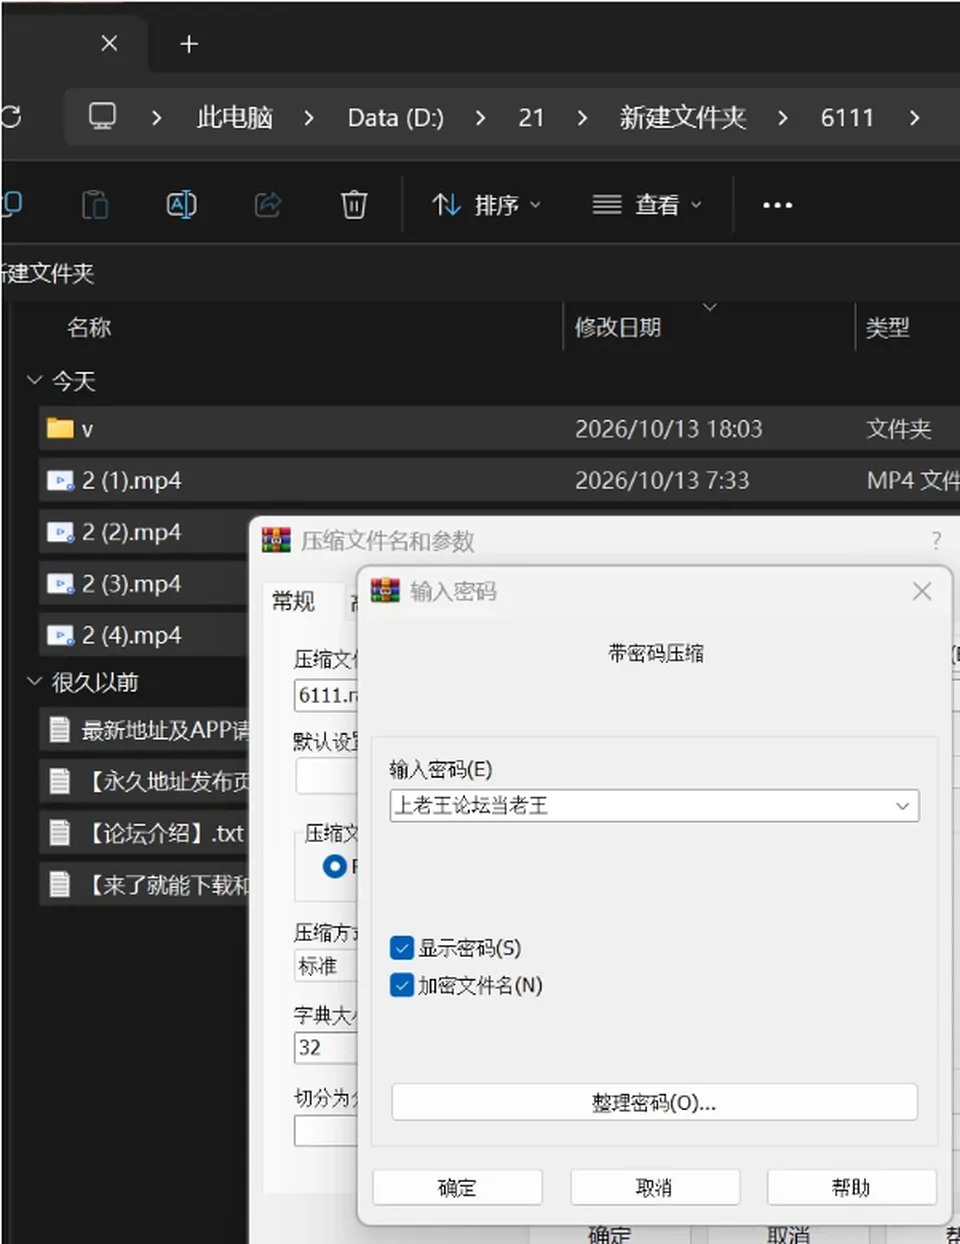Click the delete trash can icon
This screenshot has width=960, height=1244.
click(x=354, y=205)
